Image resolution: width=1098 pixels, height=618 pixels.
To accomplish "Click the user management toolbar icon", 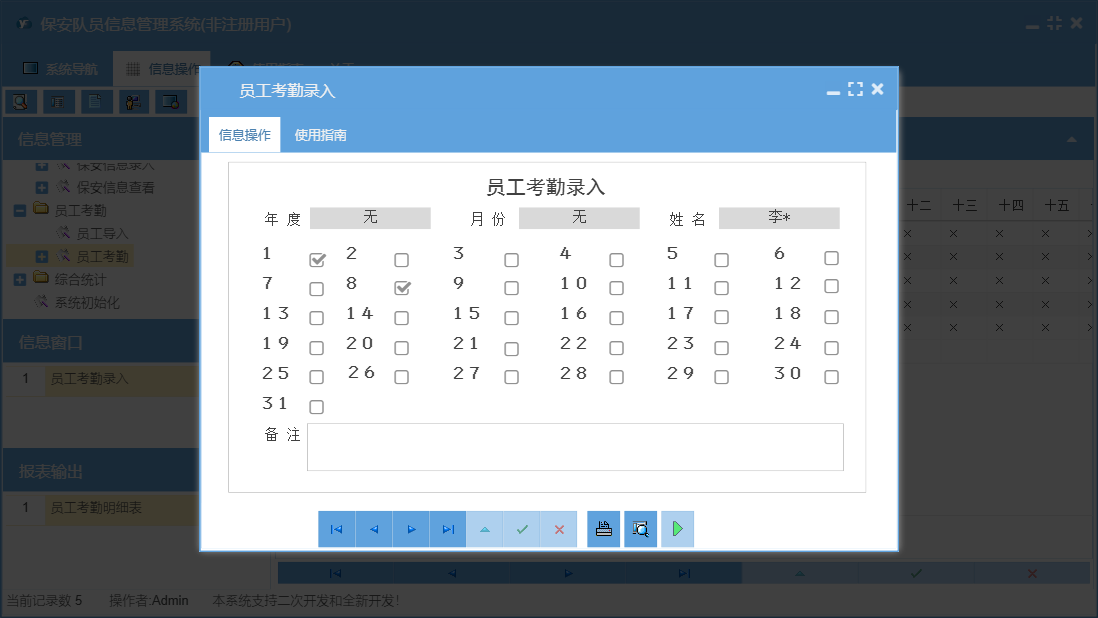I will point(133,101).
